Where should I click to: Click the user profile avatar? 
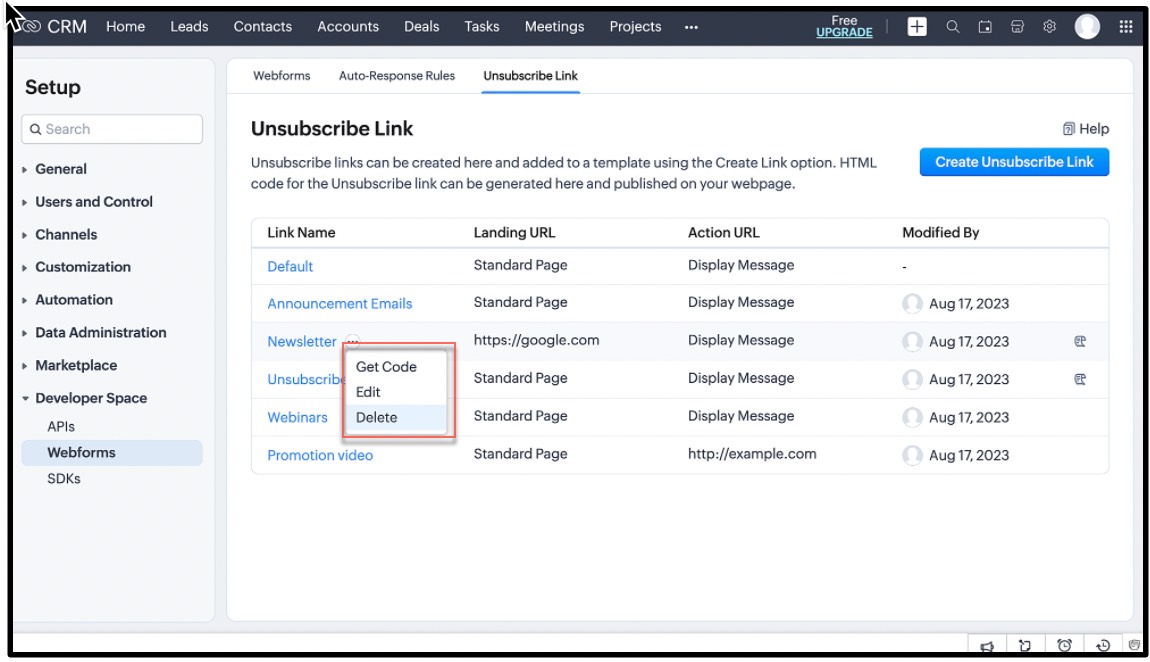[x=1087, y=27]
